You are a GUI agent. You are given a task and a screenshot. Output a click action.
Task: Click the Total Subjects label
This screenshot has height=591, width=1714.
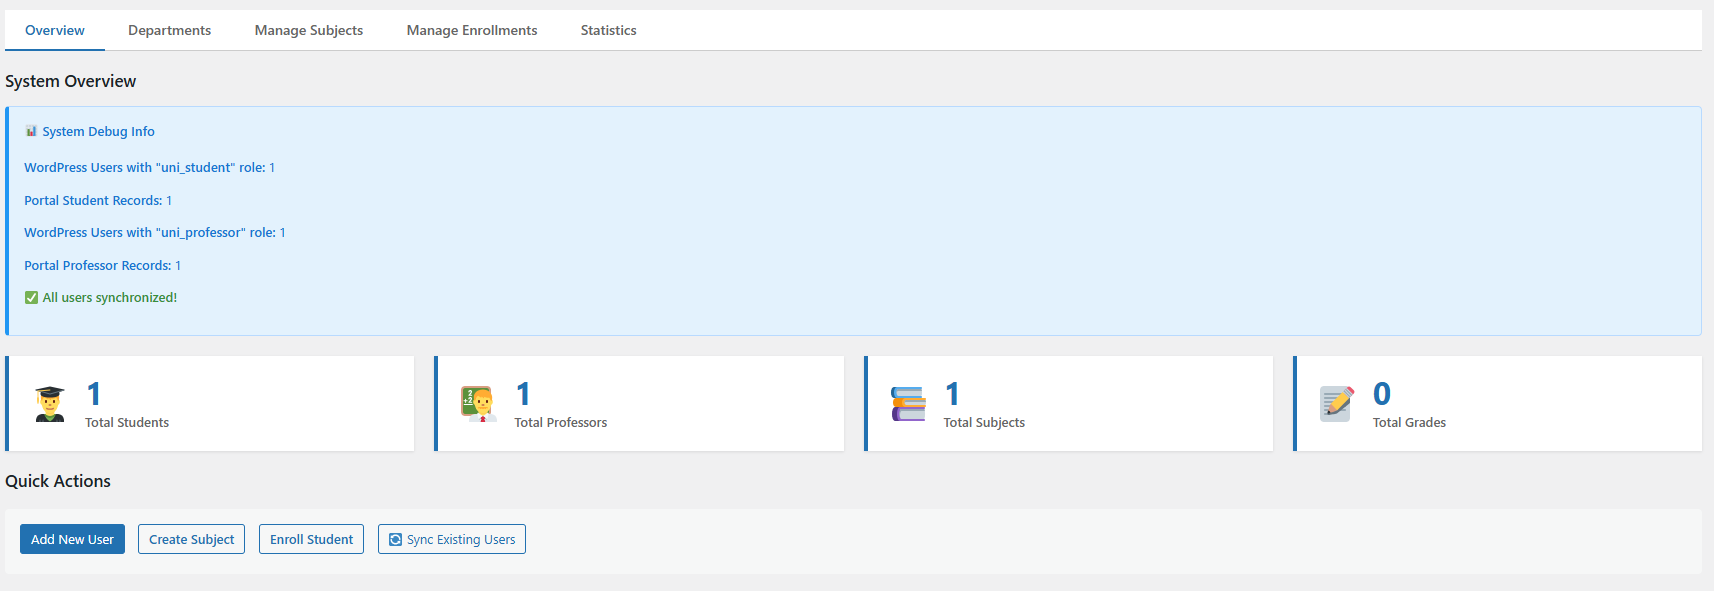pyautogui.click(x=984, y=423)
